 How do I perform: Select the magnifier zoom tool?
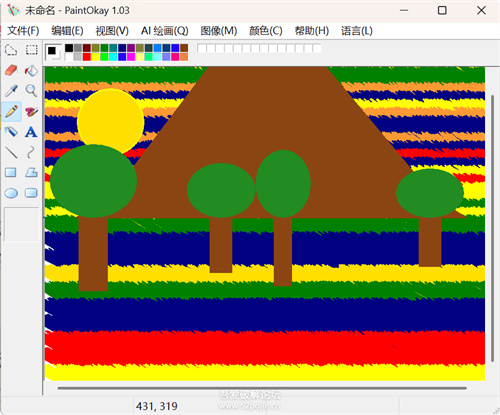click(32, 91)
